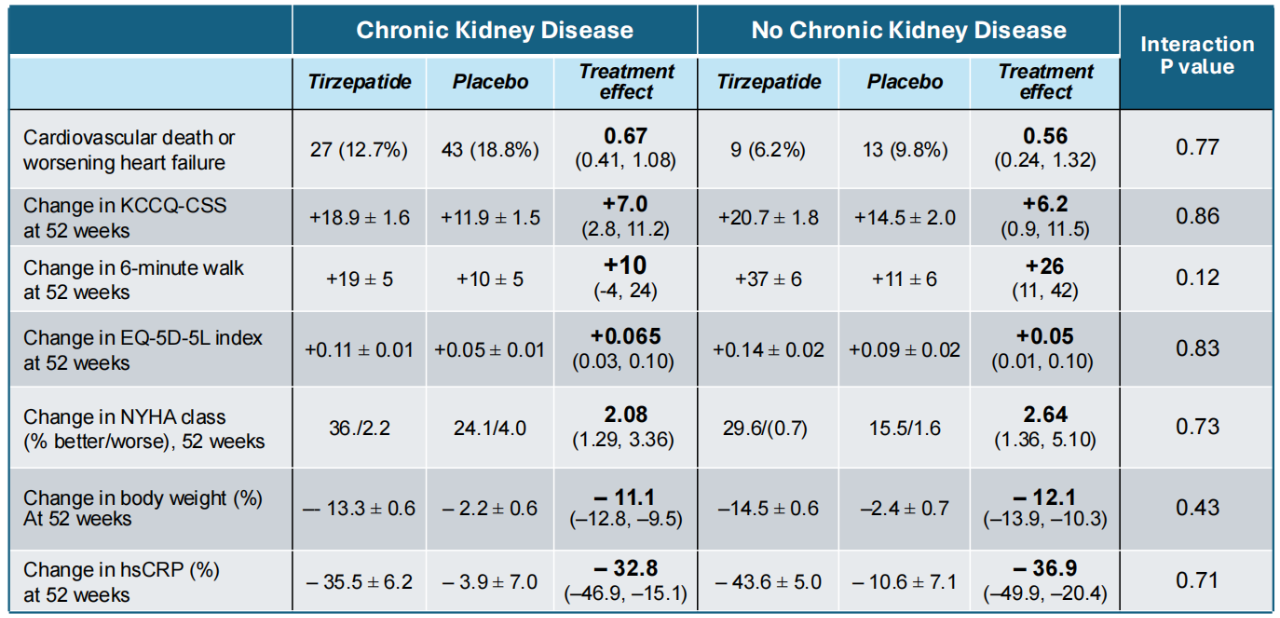Select the Change in KCCQ-CSS row label
This screenshot has height=618, width=1280.
pyautogui.click(x=125, y=218)
